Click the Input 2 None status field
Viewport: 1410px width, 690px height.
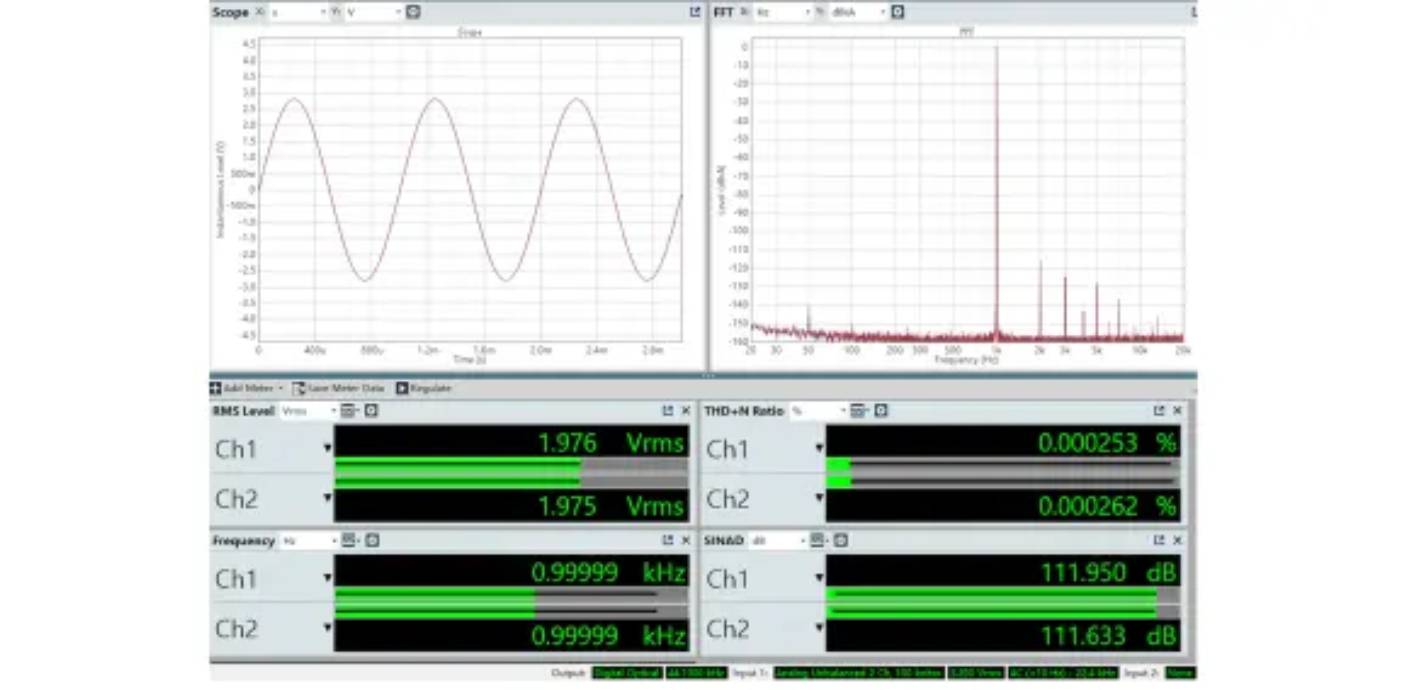pos(1180,673)
